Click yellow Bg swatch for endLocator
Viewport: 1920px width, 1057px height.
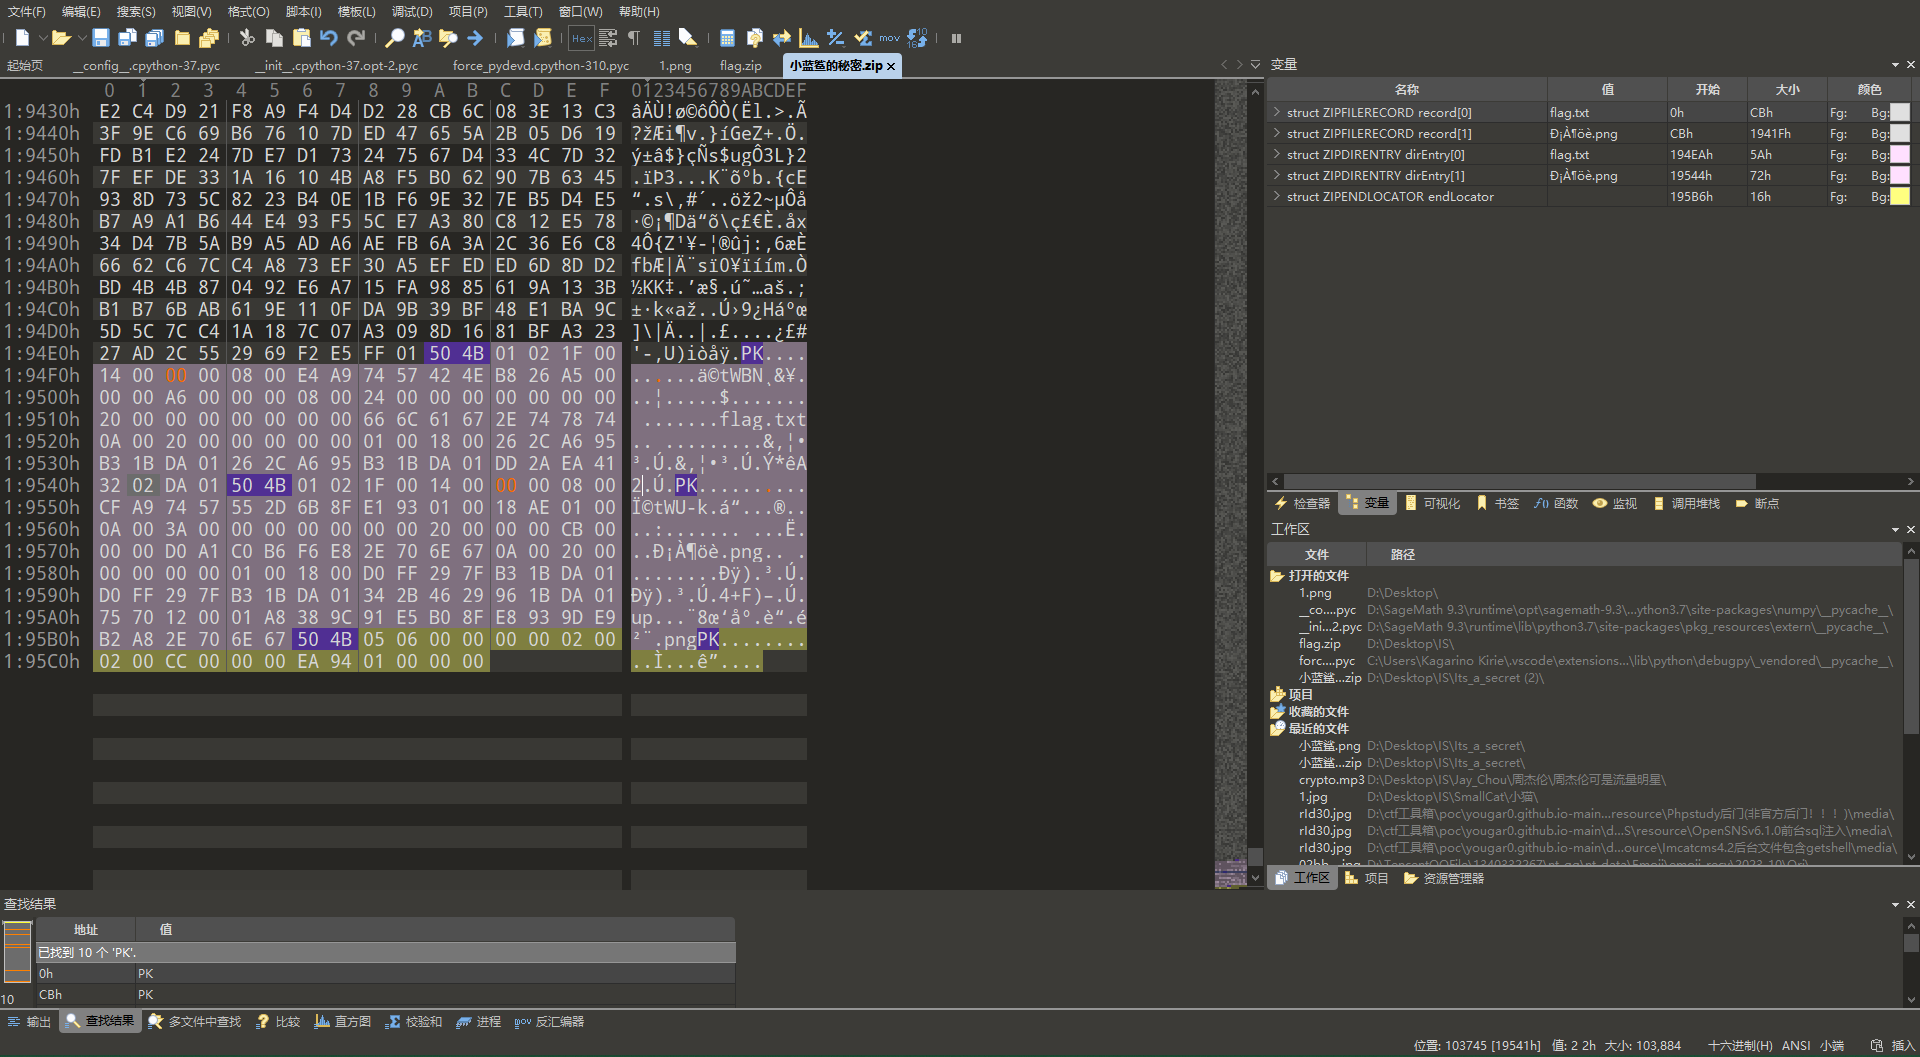1900,196
